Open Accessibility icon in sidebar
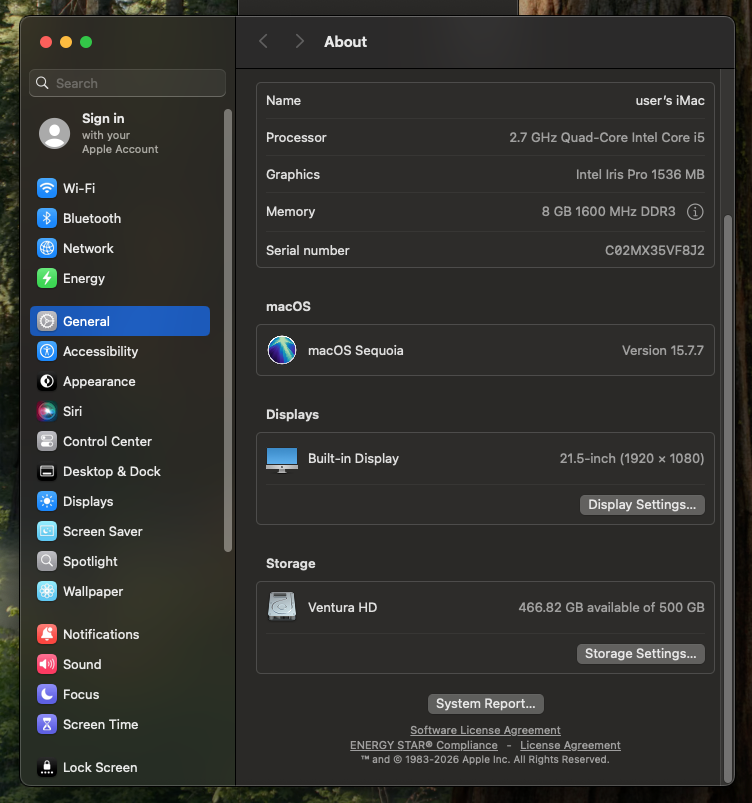 tap(47, 351)
